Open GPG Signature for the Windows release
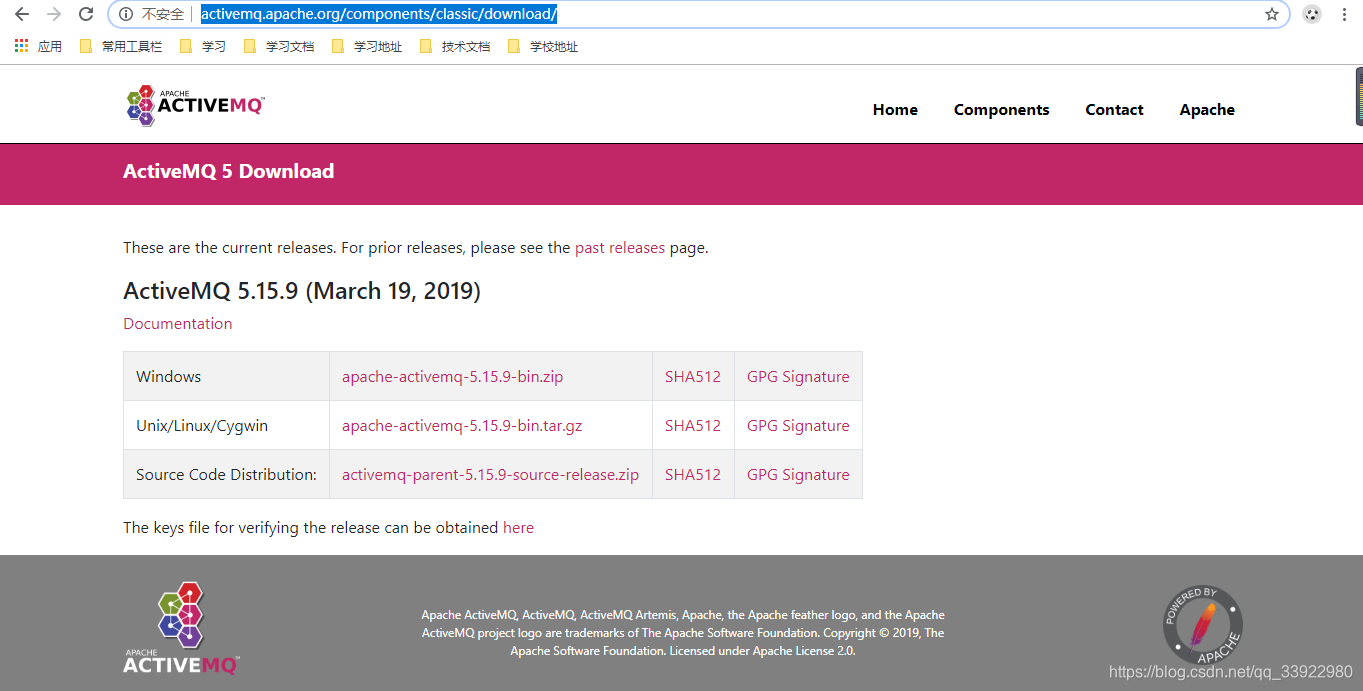1363x691 pixels. 798,377
